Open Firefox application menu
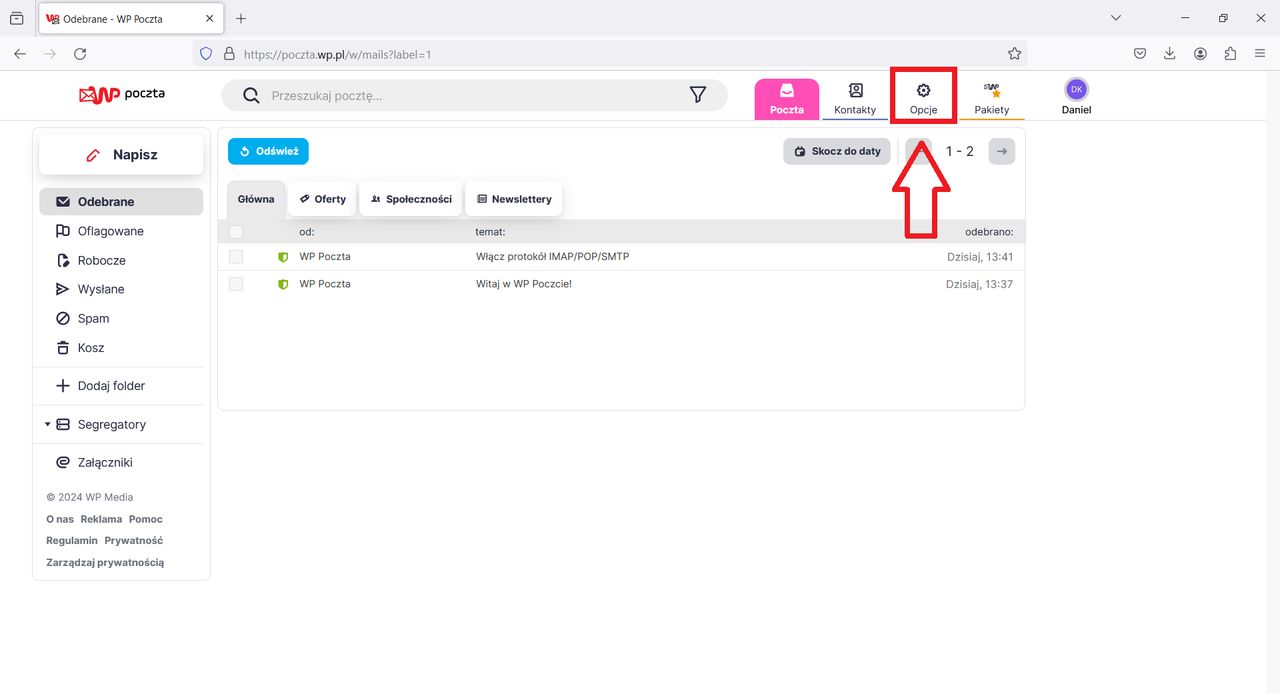 1261,54
